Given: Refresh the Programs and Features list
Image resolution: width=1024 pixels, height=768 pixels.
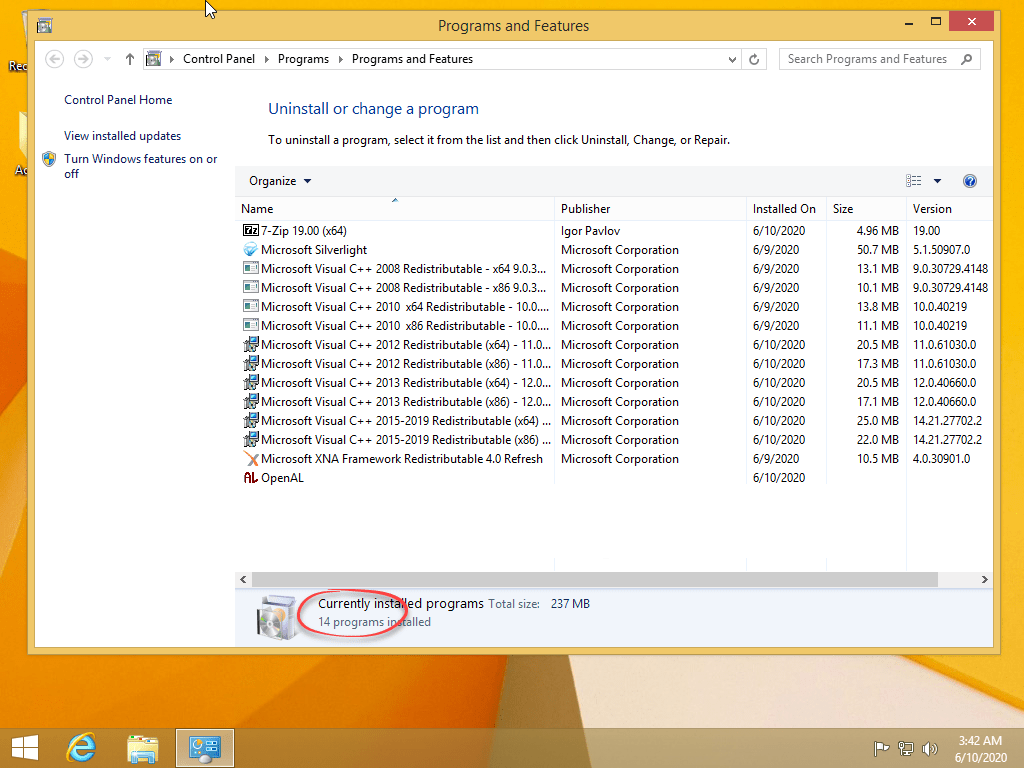Looking at the screenshot, I should pyautogui.click(x=754, y=59).
